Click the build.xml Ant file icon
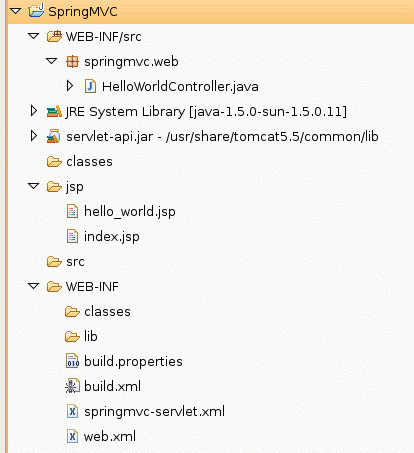 coord(72,386)
